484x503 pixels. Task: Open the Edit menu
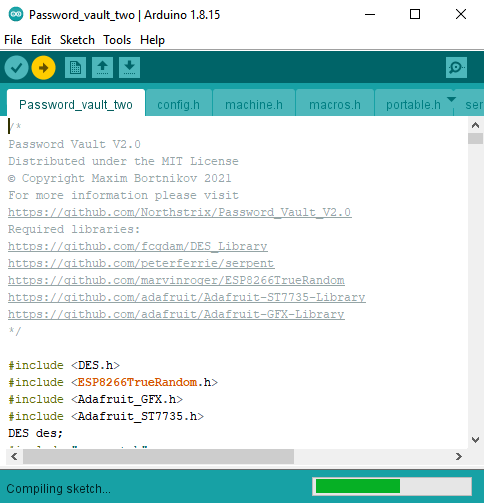click(x=41, y=40)
